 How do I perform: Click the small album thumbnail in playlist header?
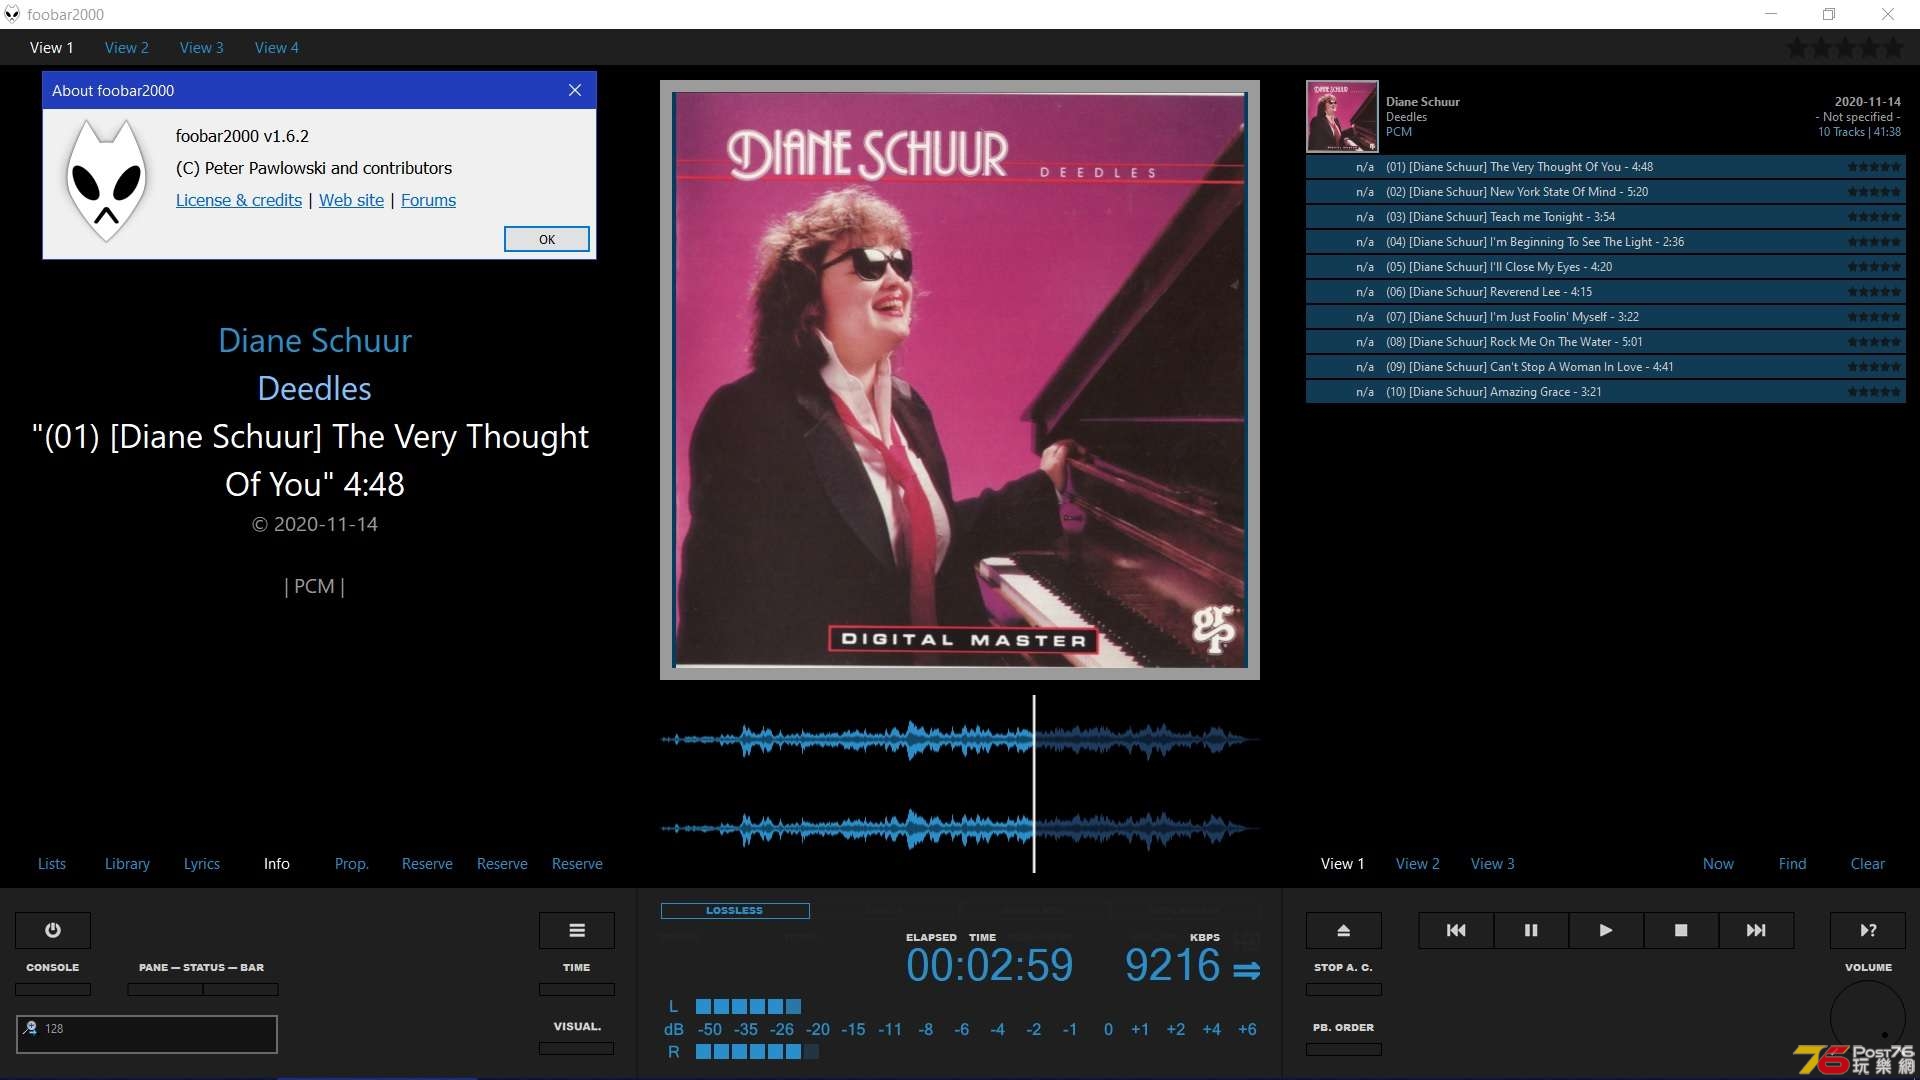point(1342,116)
